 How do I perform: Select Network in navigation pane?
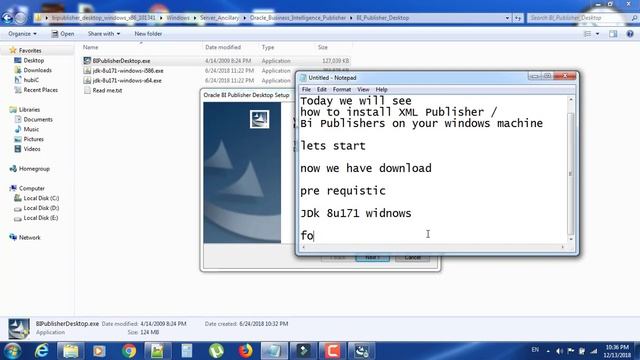point(29,238)
